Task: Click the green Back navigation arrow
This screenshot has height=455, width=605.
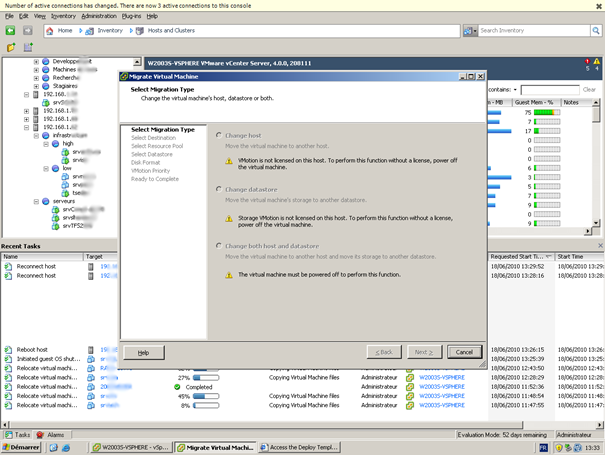Action: pyautogui.click(x=10, y=30)
